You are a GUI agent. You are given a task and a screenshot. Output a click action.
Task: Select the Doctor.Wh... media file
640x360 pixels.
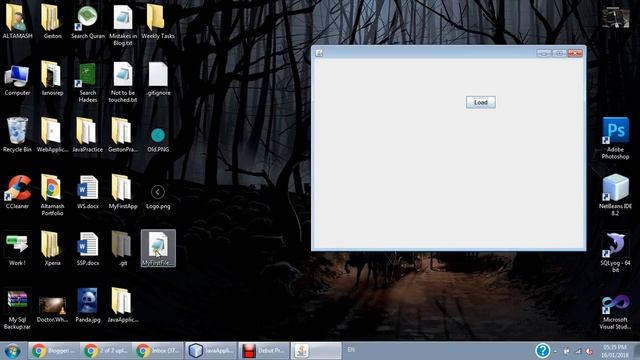(52, 309)
